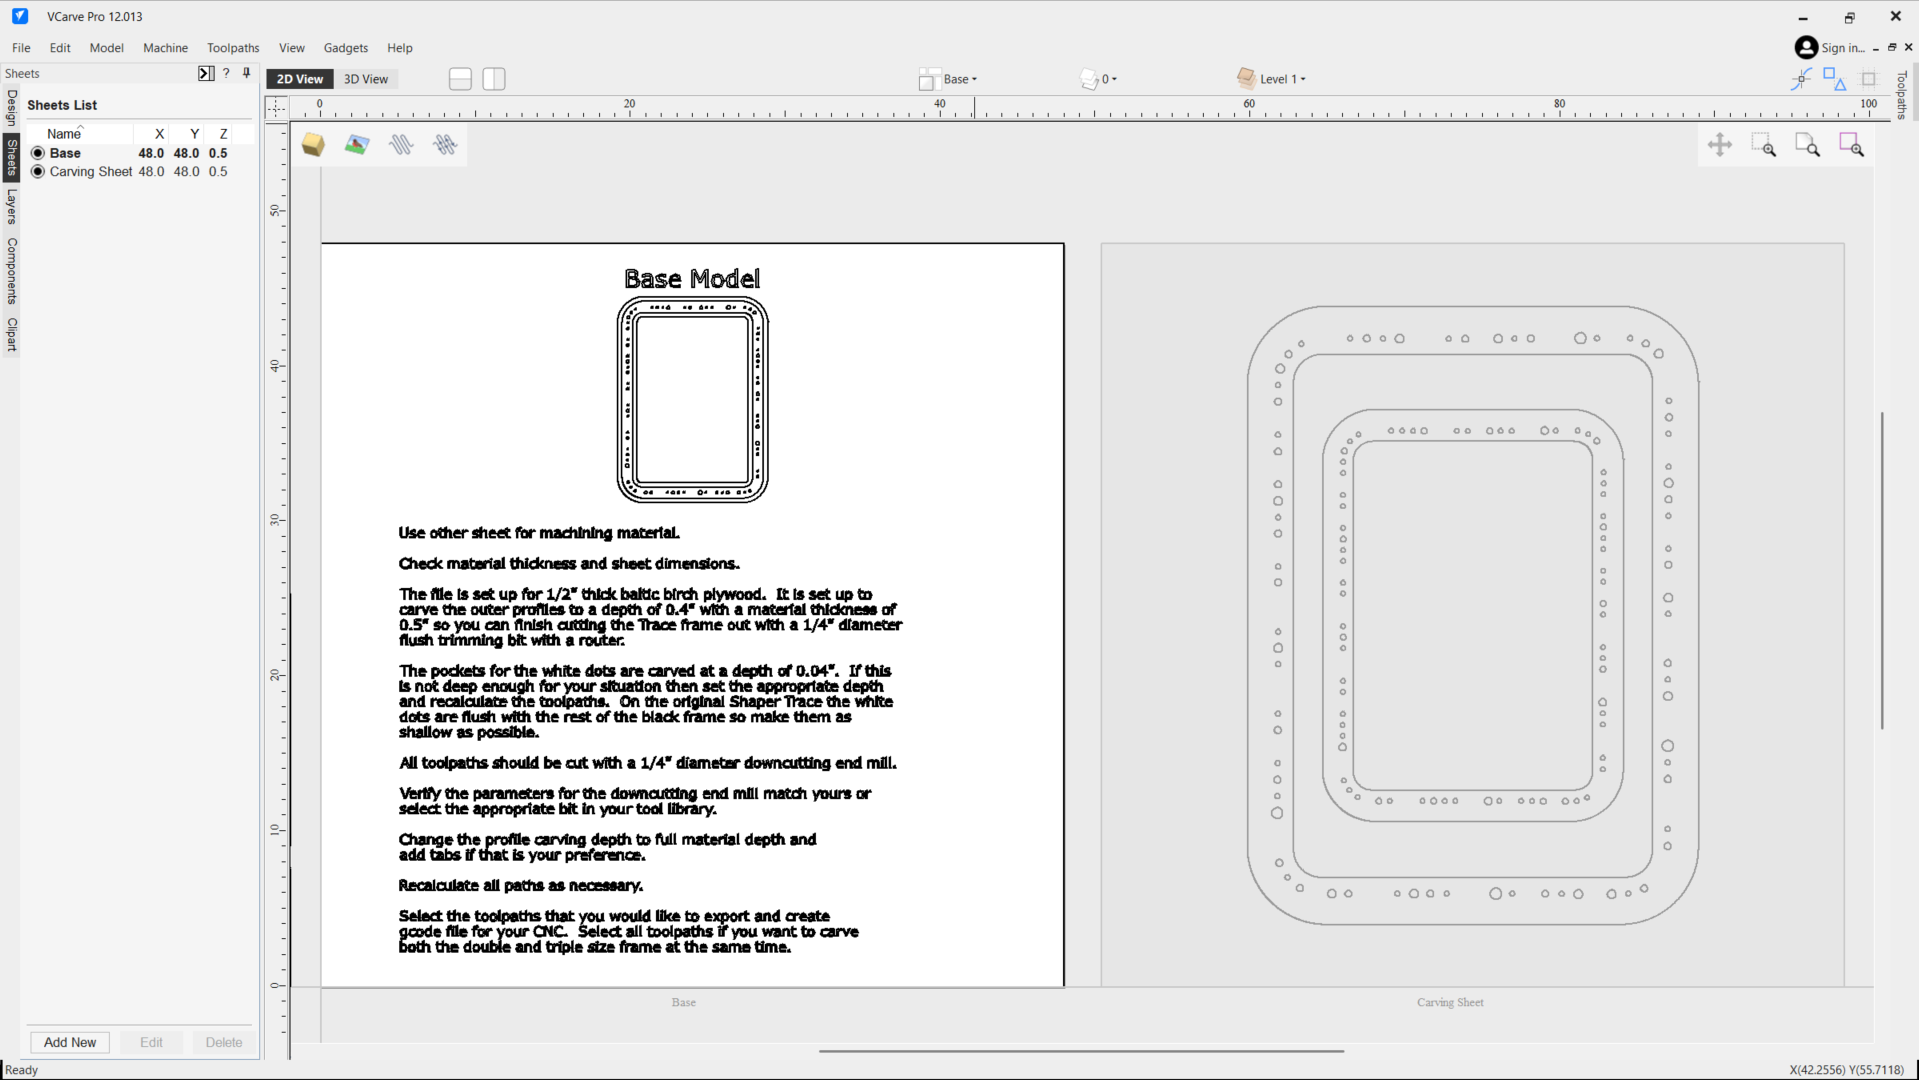
Task: Click the Ready status text
Action: tap(22, 1069)
